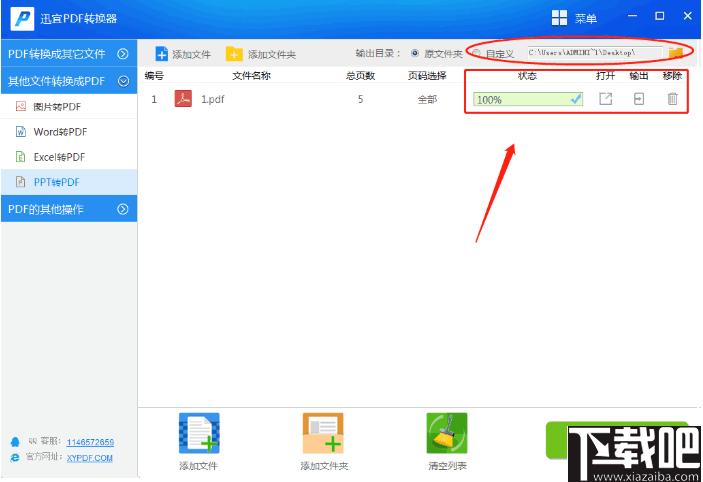Open the 菜单 grid icon
The height and width of the screenshot is (482, 703).
(559, 18)
